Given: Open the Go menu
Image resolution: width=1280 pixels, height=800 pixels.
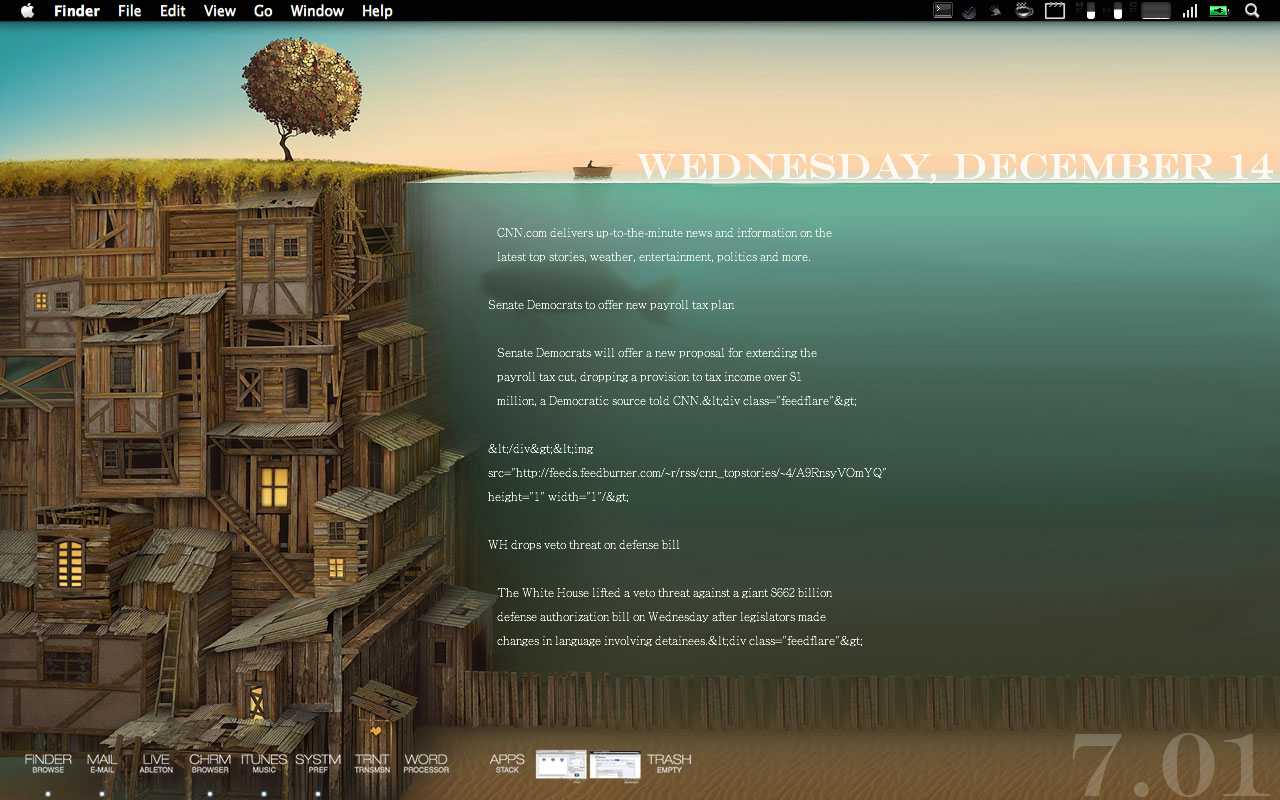Looking at the screenshot, I should (263, 11).
